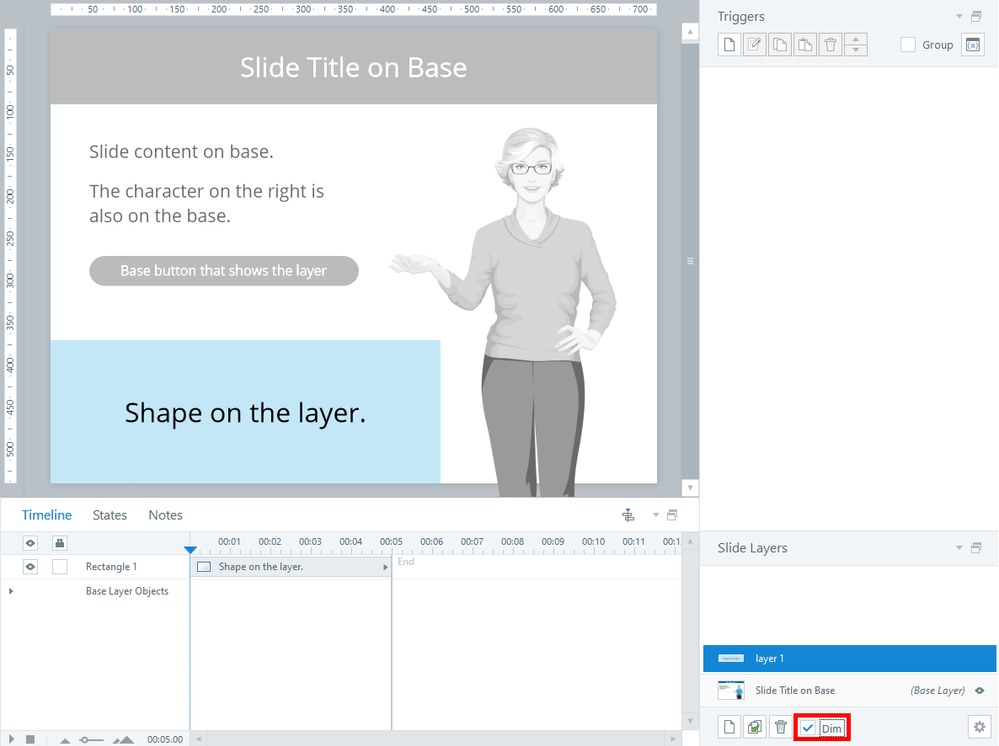Hide Rectangle 1 using its eye icon

point(30,566)
